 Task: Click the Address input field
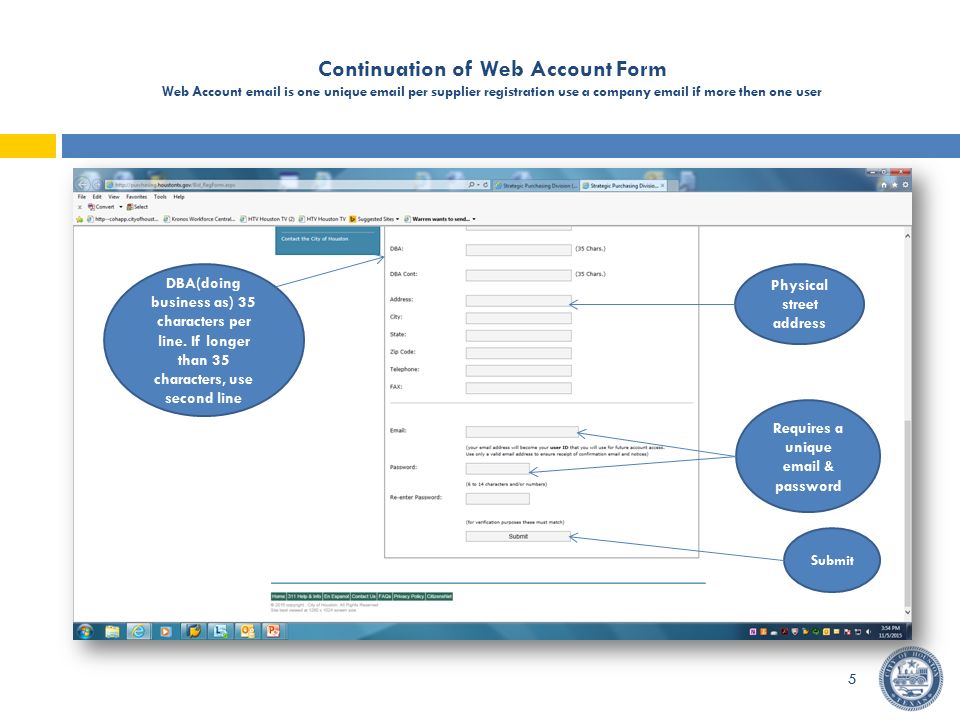click(519, 301)
